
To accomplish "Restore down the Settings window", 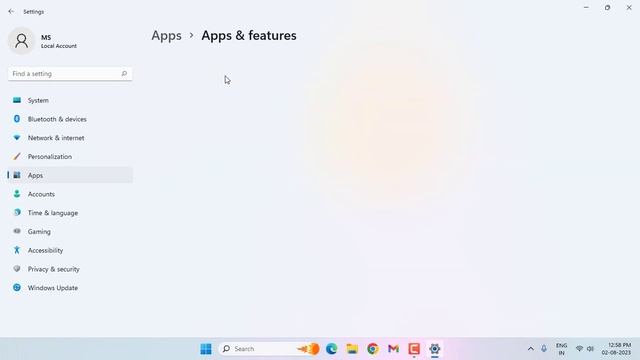I will point(607,7).
